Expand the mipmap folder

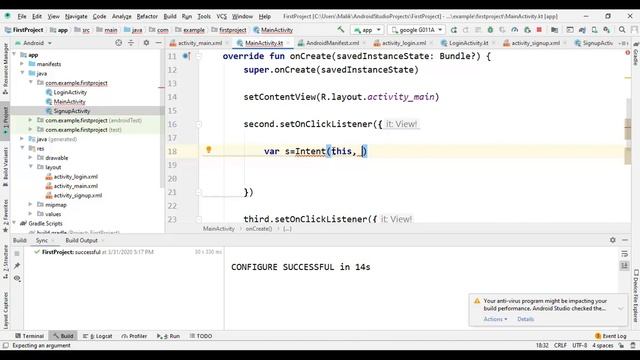pyautogui.click(x=31, y=204)
